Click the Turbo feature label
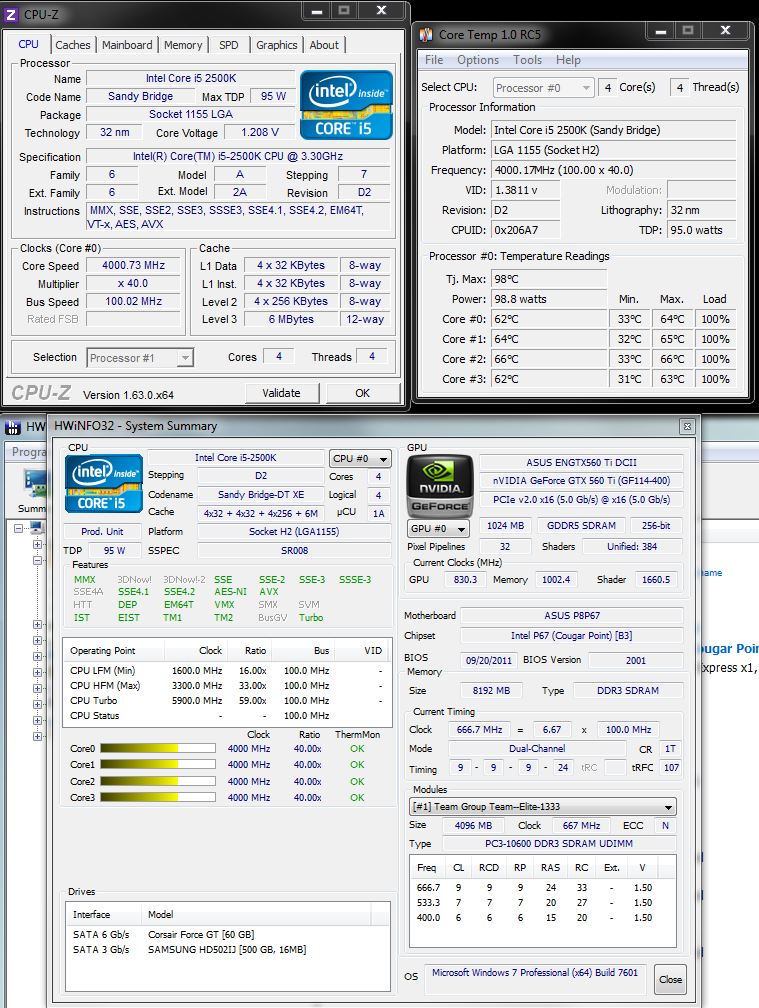The height and width of the screenshot is (1008, 759). click(x=311, y=618)
